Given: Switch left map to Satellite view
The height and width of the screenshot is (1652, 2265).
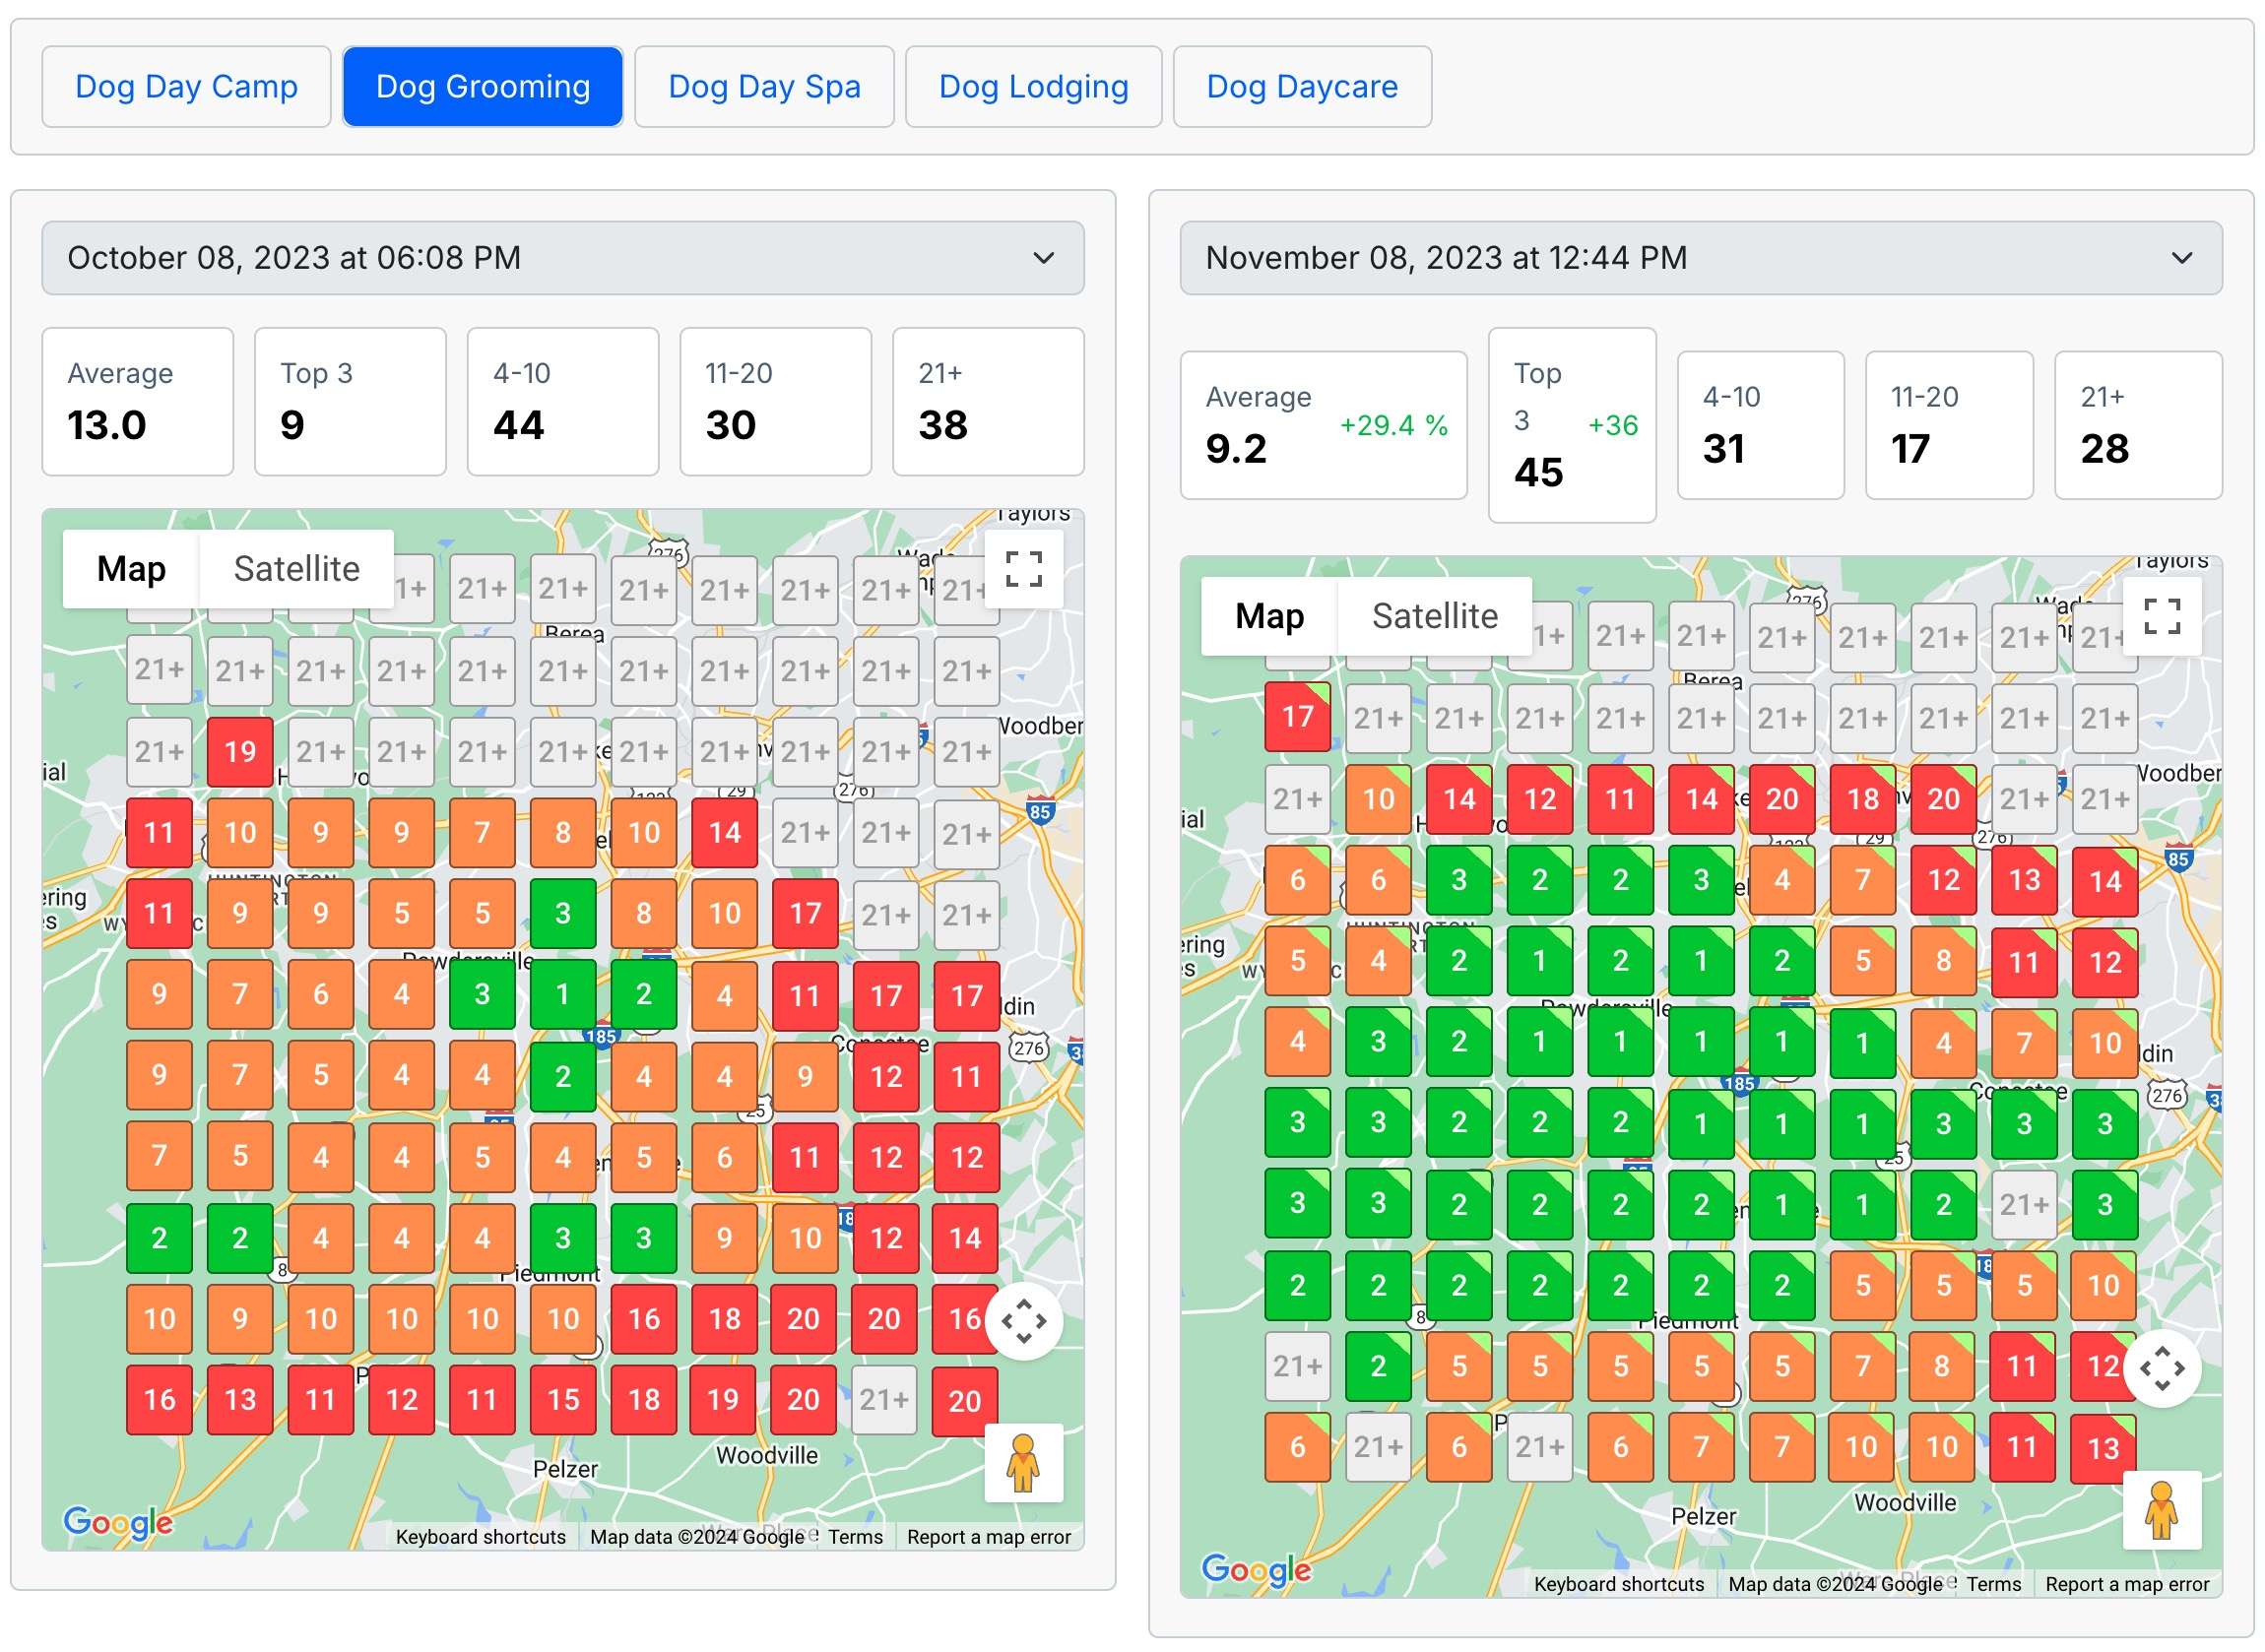Looking at the screenshot, I should click(296, 569).
